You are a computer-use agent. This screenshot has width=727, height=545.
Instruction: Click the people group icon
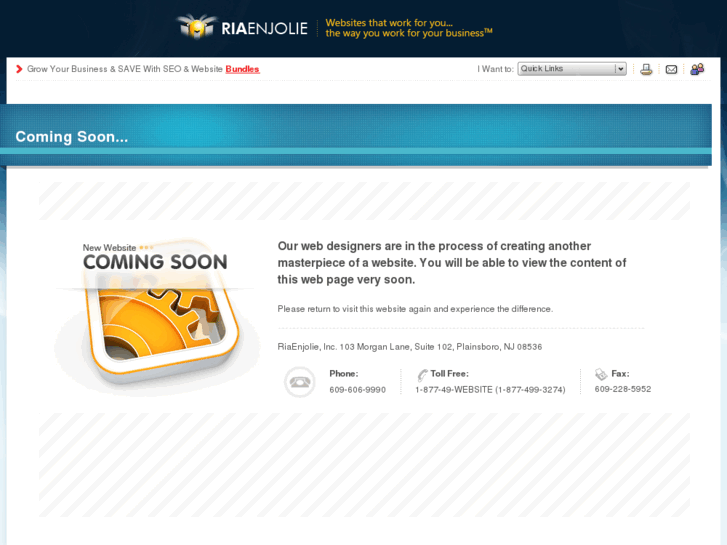[x=697, y=69]
